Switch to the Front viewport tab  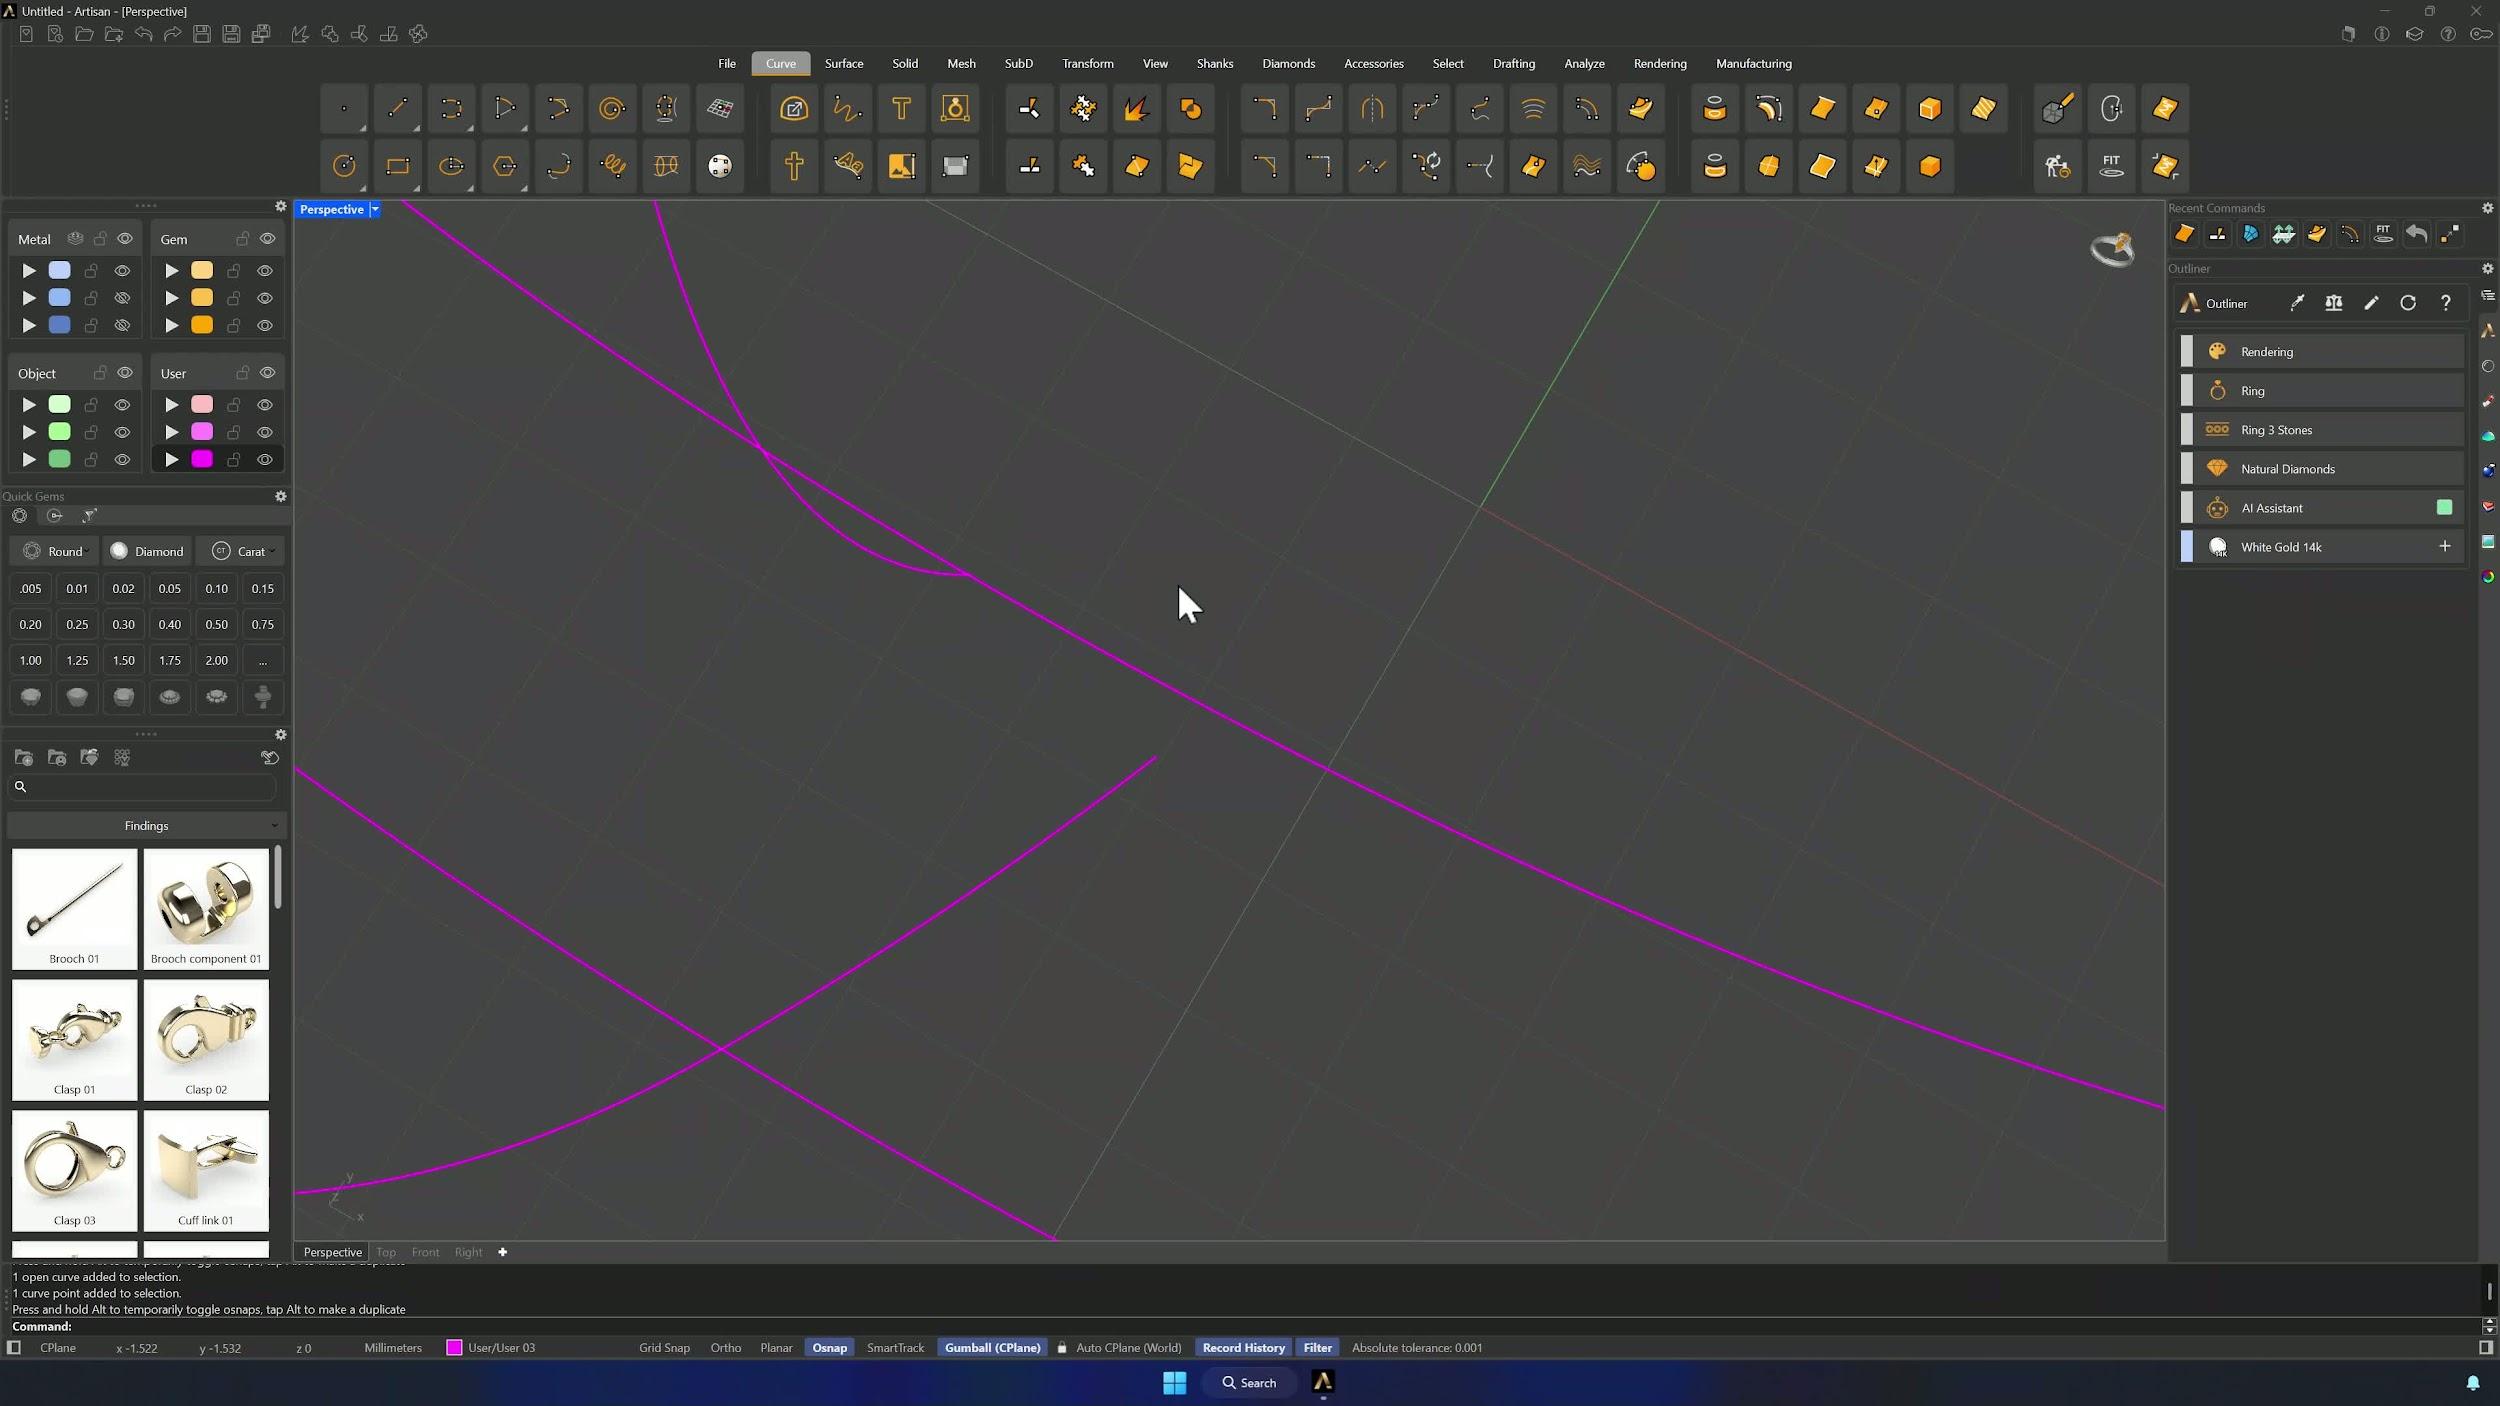coord(425,1252)
